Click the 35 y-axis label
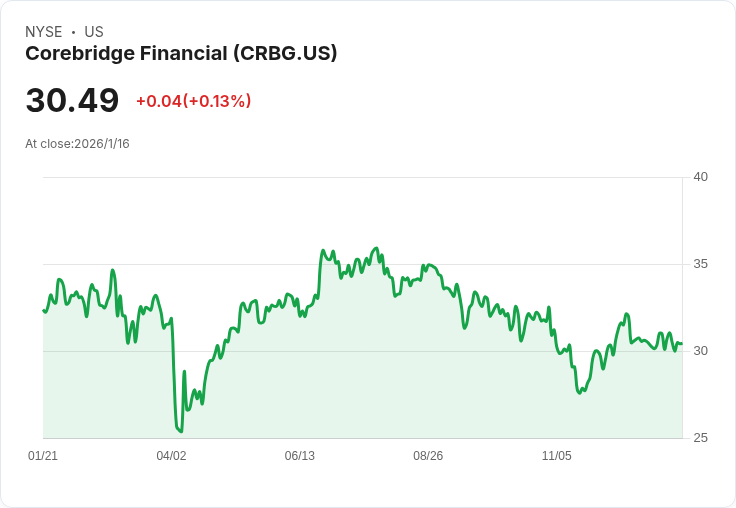Viewport: 736px width, 508px height. [x=700, y=264]
